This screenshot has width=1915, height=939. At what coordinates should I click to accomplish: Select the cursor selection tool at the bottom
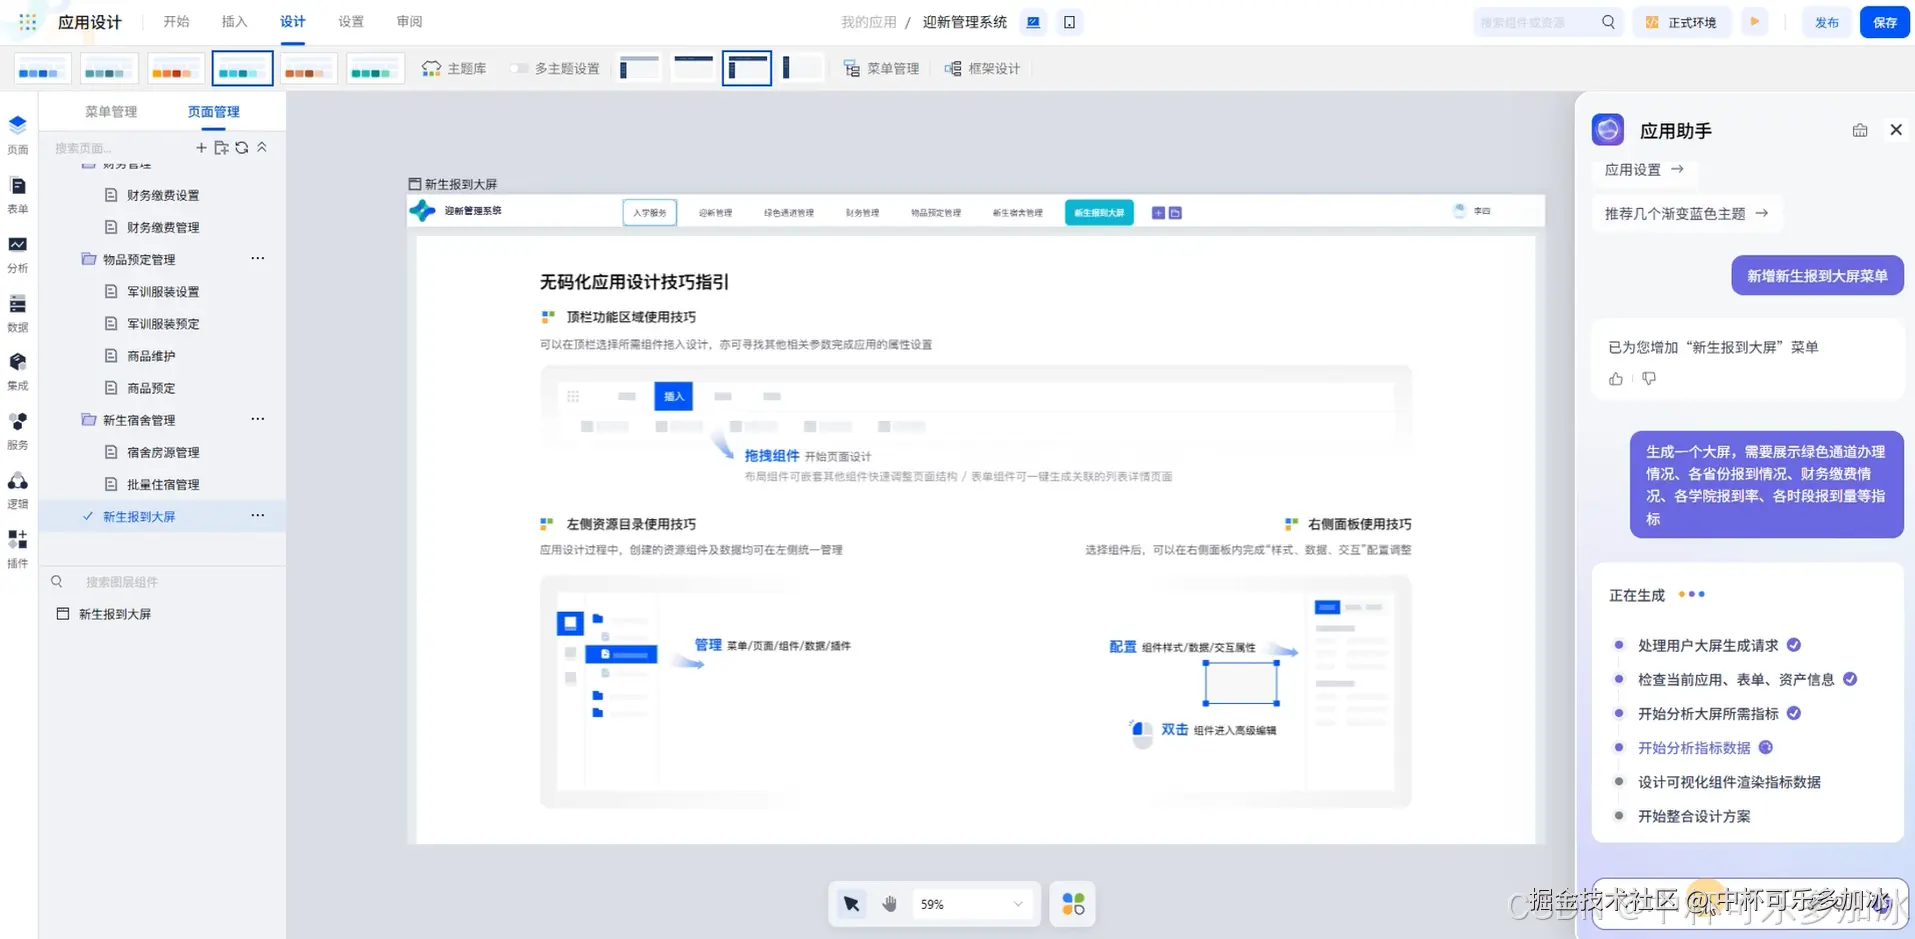coord(851,903)
